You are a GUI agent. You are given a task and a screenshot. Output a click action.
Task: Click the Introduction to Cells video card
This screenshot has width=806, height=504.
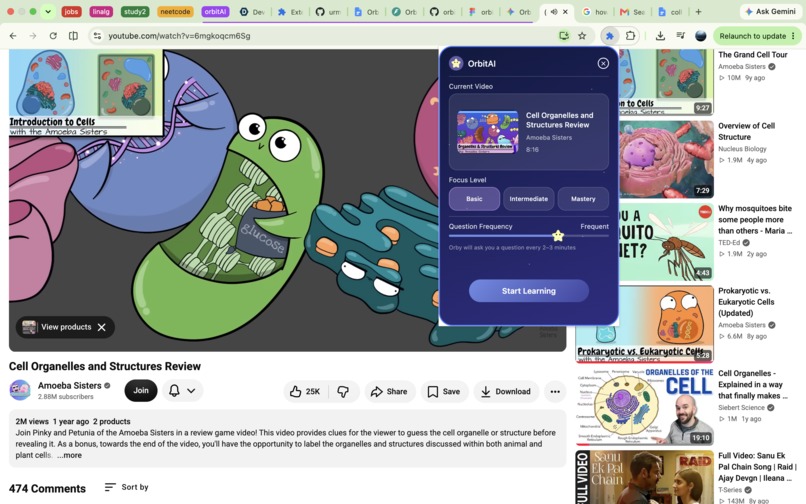tap(86, 93)
